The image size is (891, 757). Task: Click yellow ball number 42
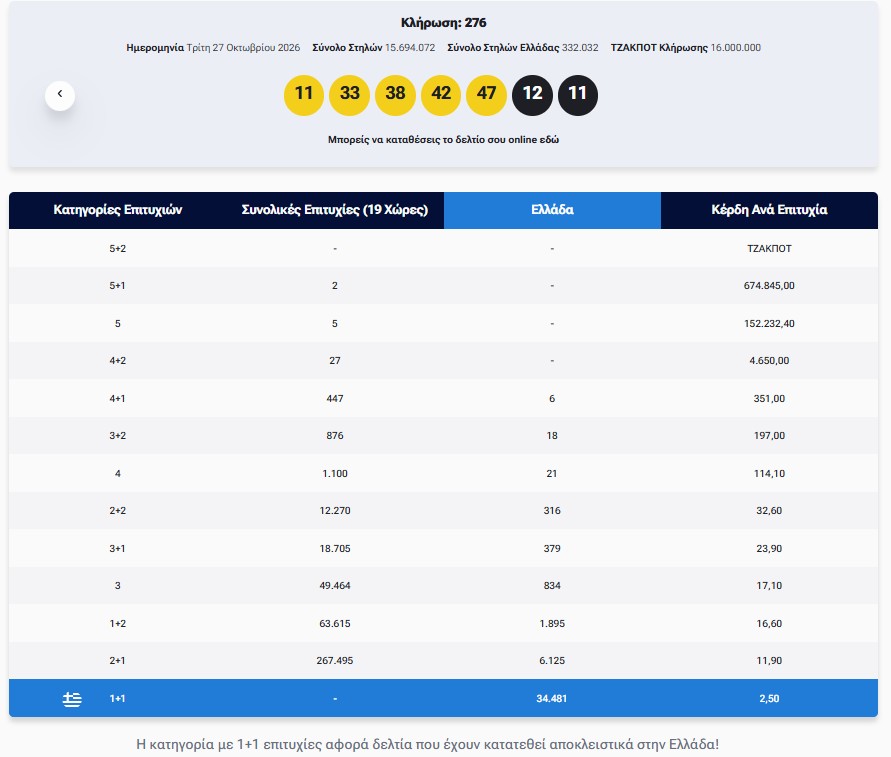click(x=441, y=95)
